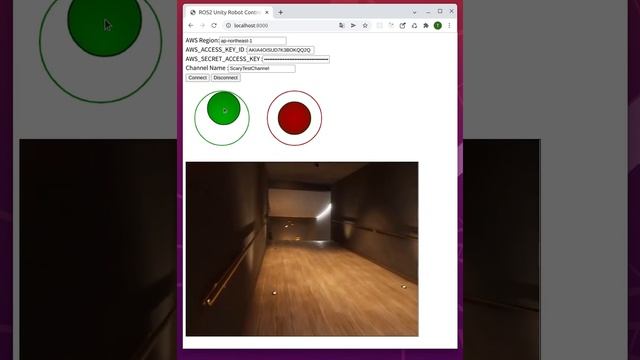
Task: Click the send/share page icon
Action: click(x=353, y=25)
